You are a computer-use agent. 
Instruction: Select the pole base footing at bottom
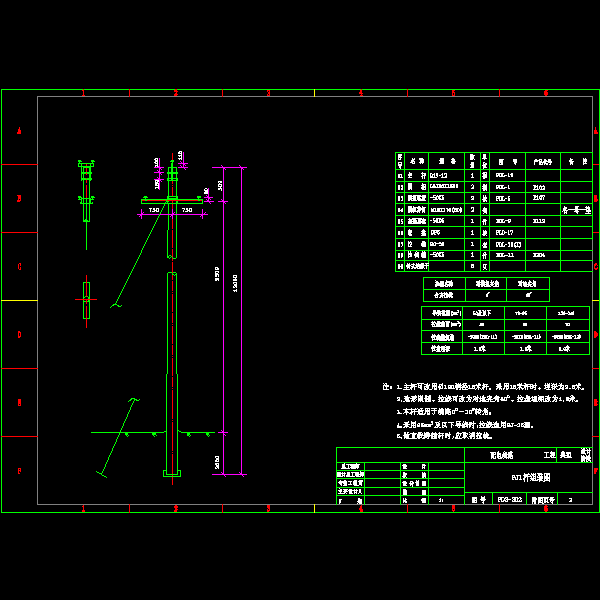point(172,471)
